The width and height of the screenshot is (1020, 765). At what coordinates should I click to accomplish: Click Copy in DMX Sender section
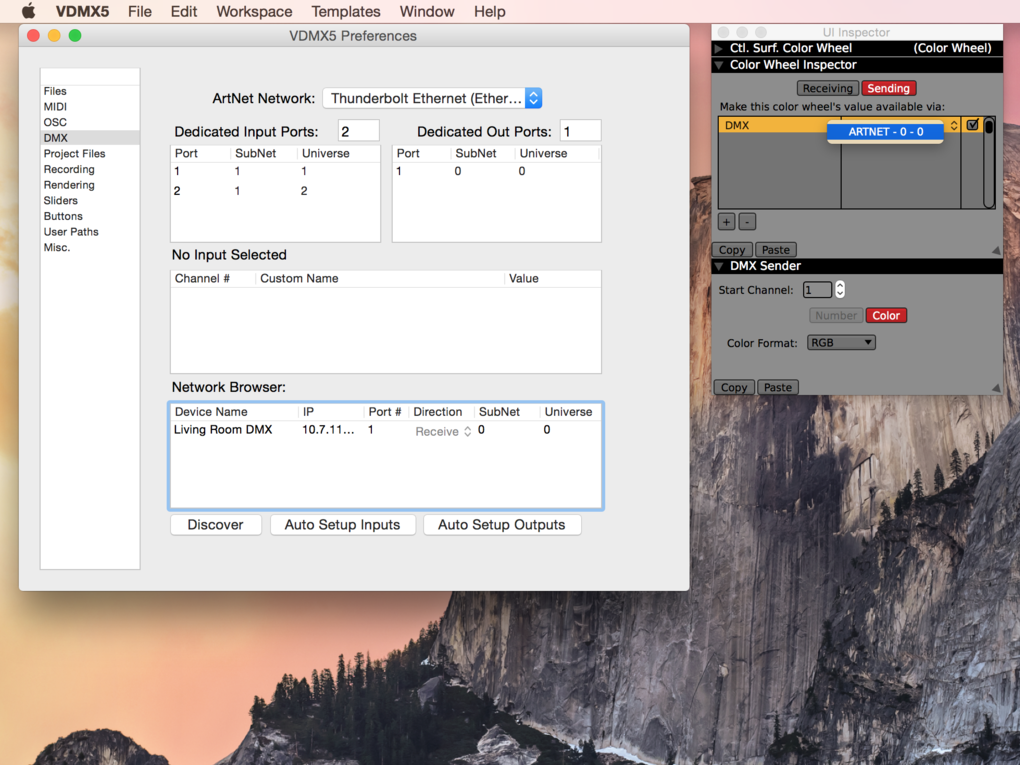pyautogui.click(x=734, y=388)
